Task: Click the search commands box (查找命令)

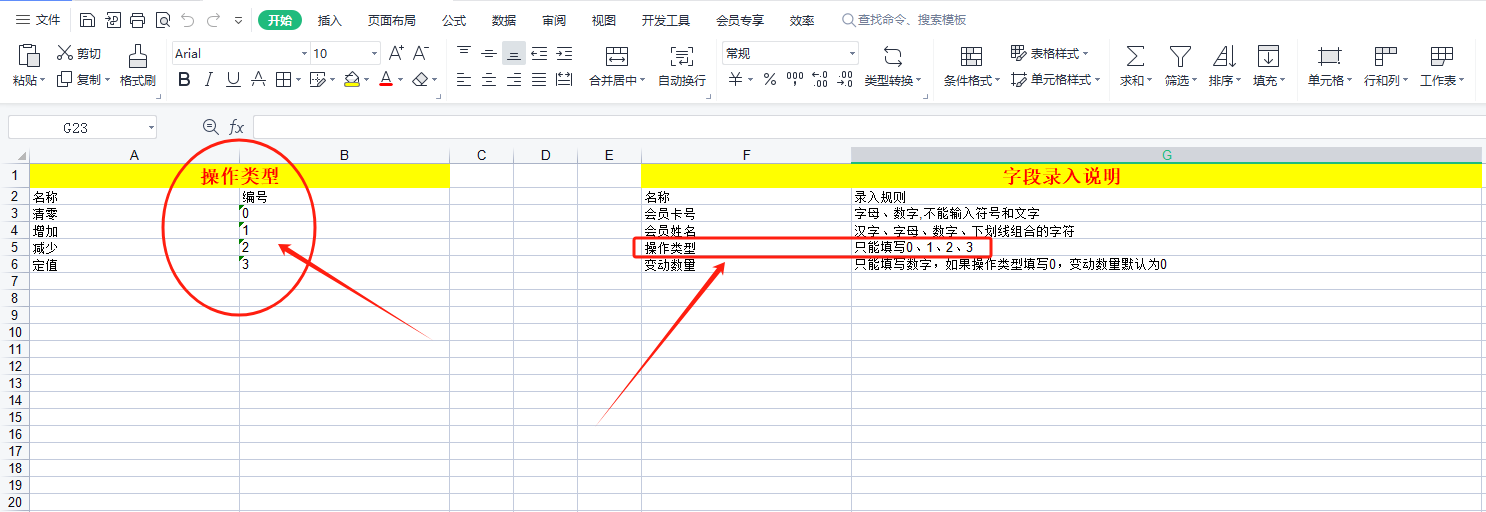Action: point(910,20)
